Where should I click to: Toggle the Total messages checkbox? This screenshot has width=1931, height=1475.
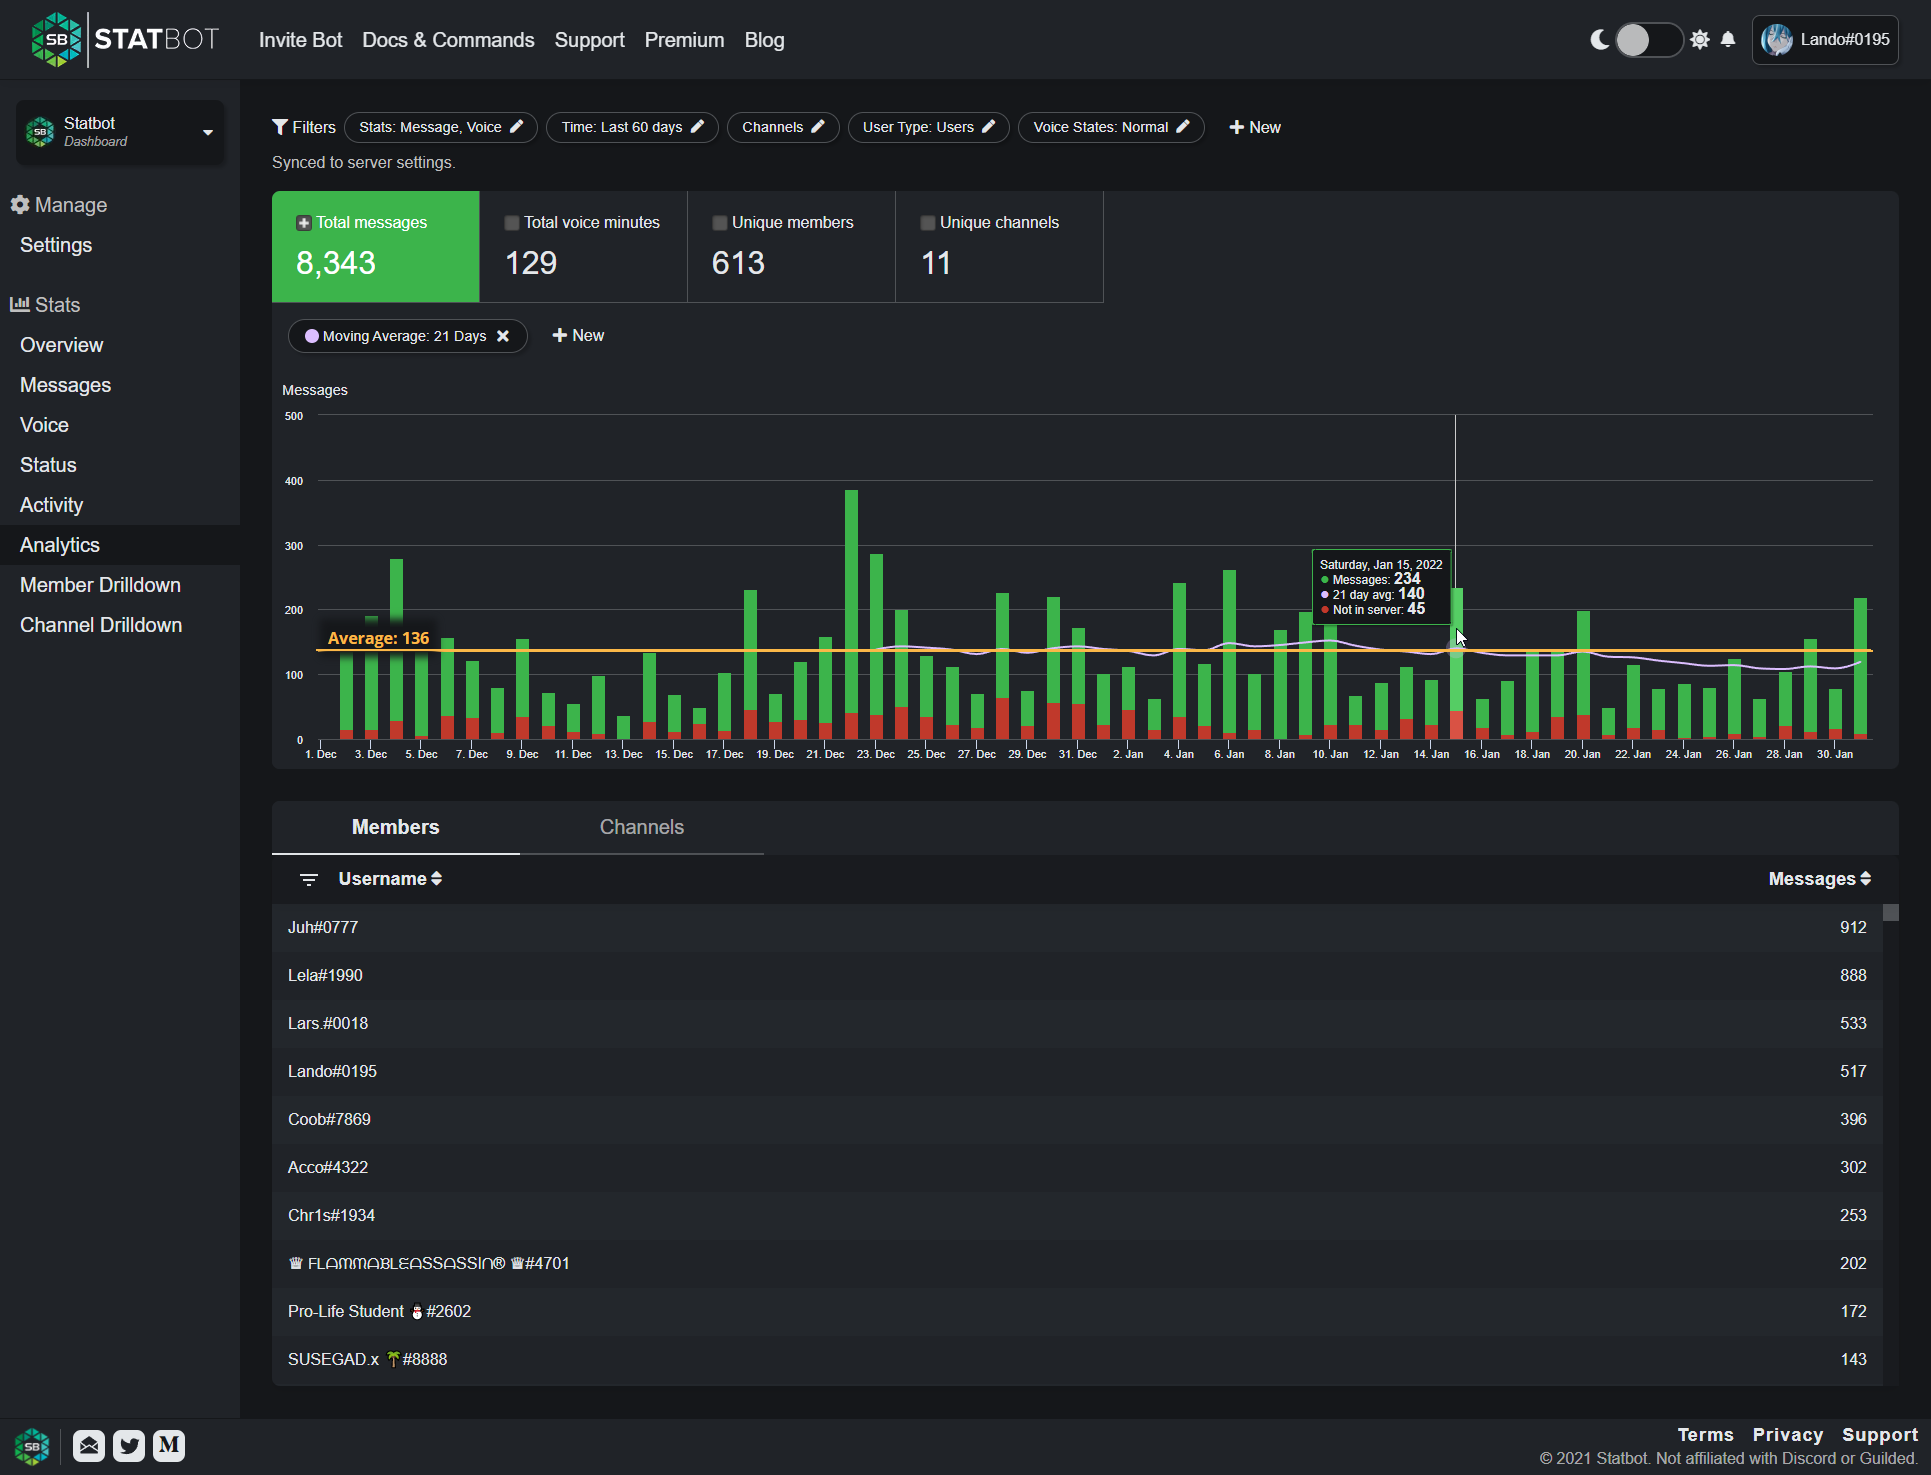pyautogui.click(x=304, y=223)
